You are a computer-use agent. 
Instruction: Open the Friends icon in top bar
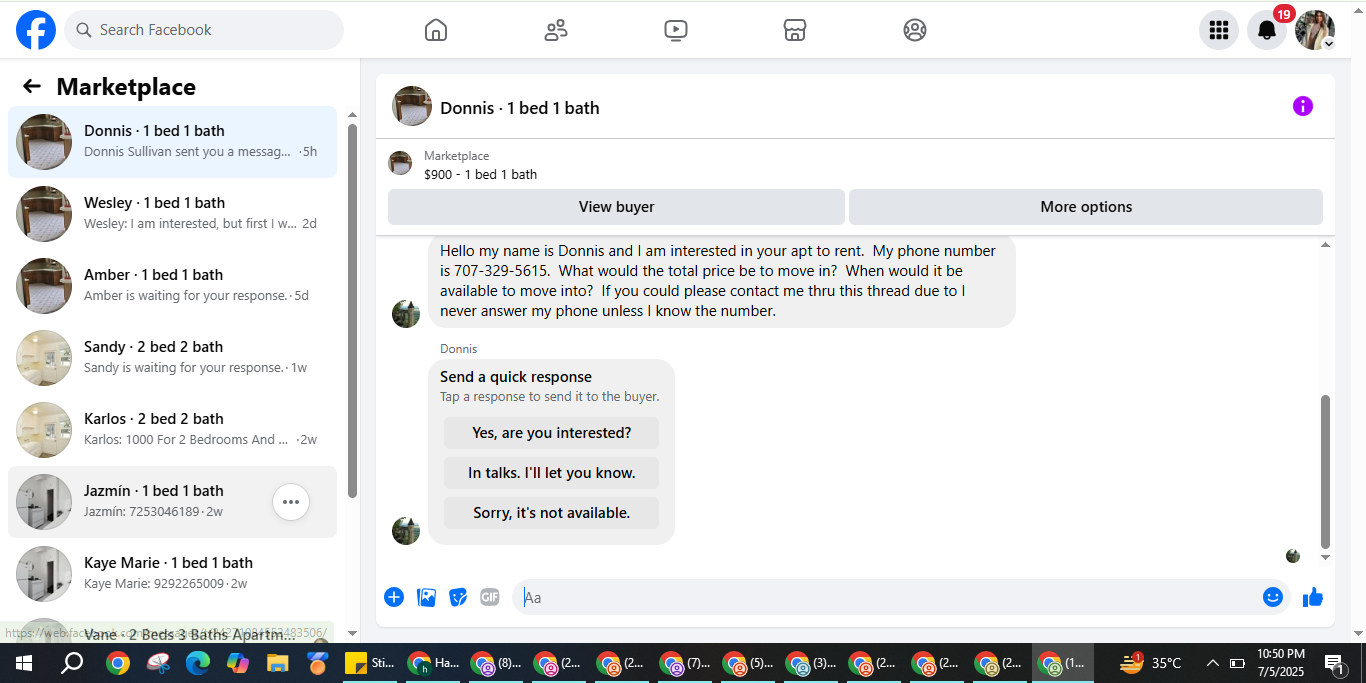(556, 30)
